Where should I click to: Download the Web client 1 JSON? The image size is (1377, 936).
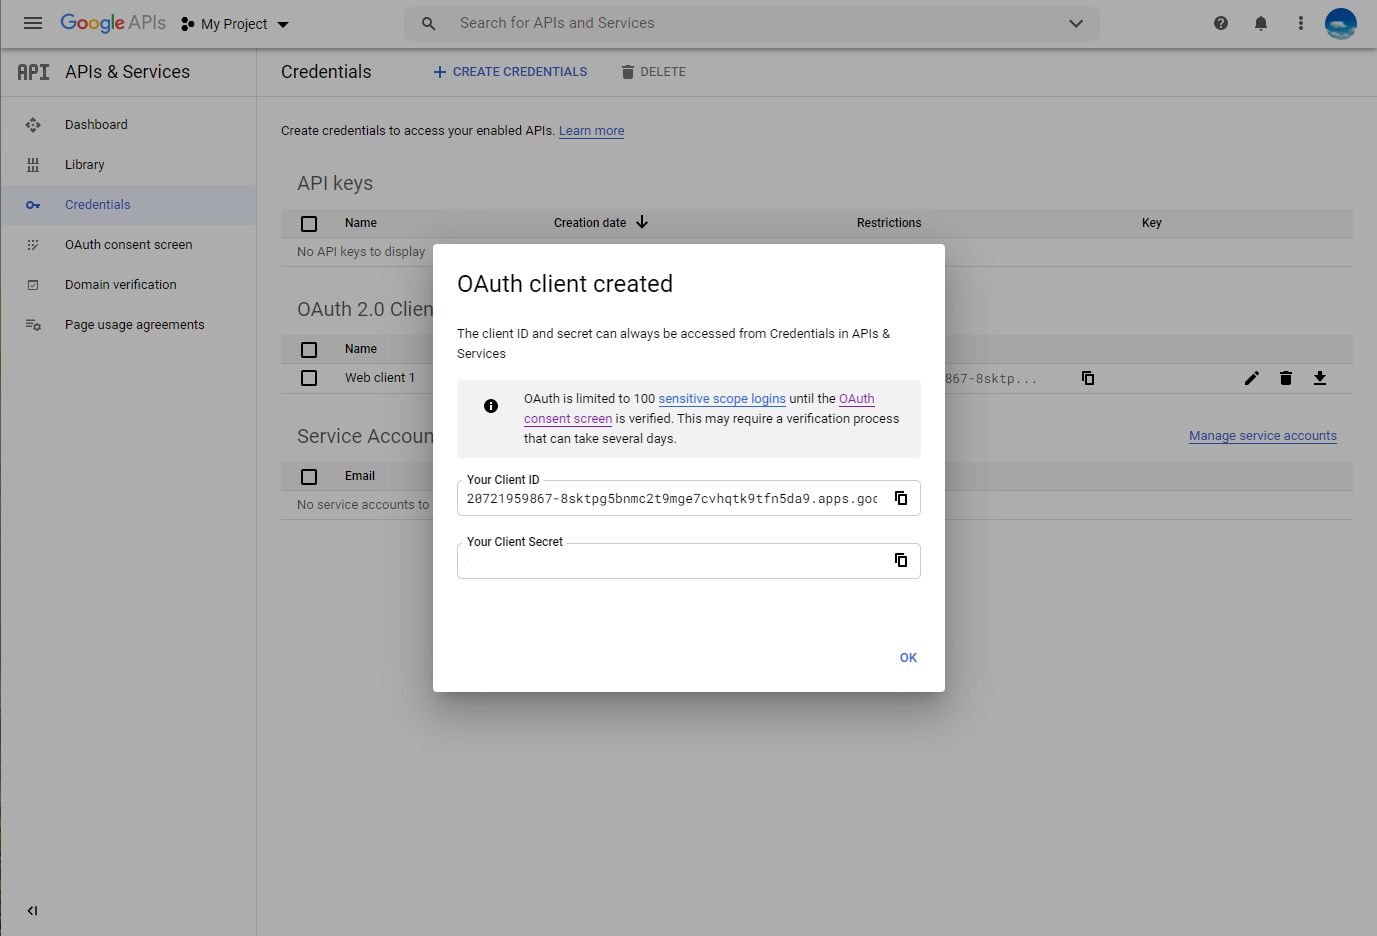click(1320, 378)
